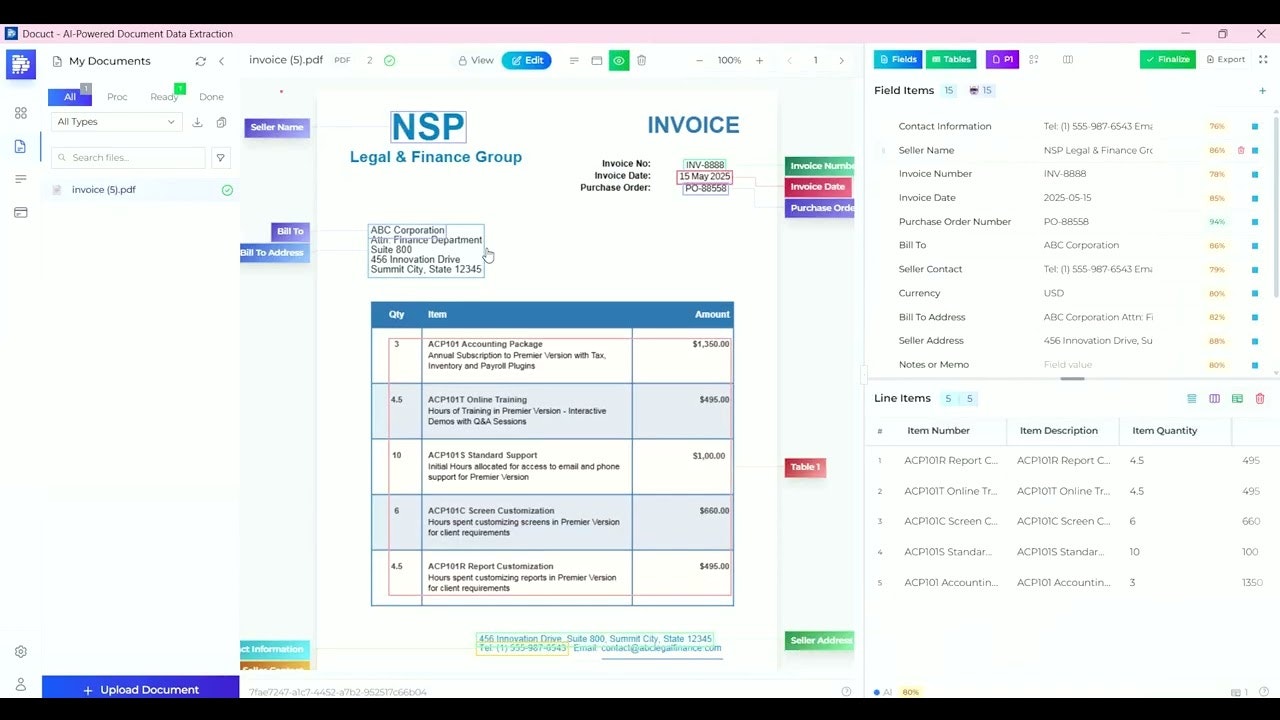Go to the previous page arrow
Image resolution: width=1280 pixels, height=720 pixels.
tap(789, 60)
